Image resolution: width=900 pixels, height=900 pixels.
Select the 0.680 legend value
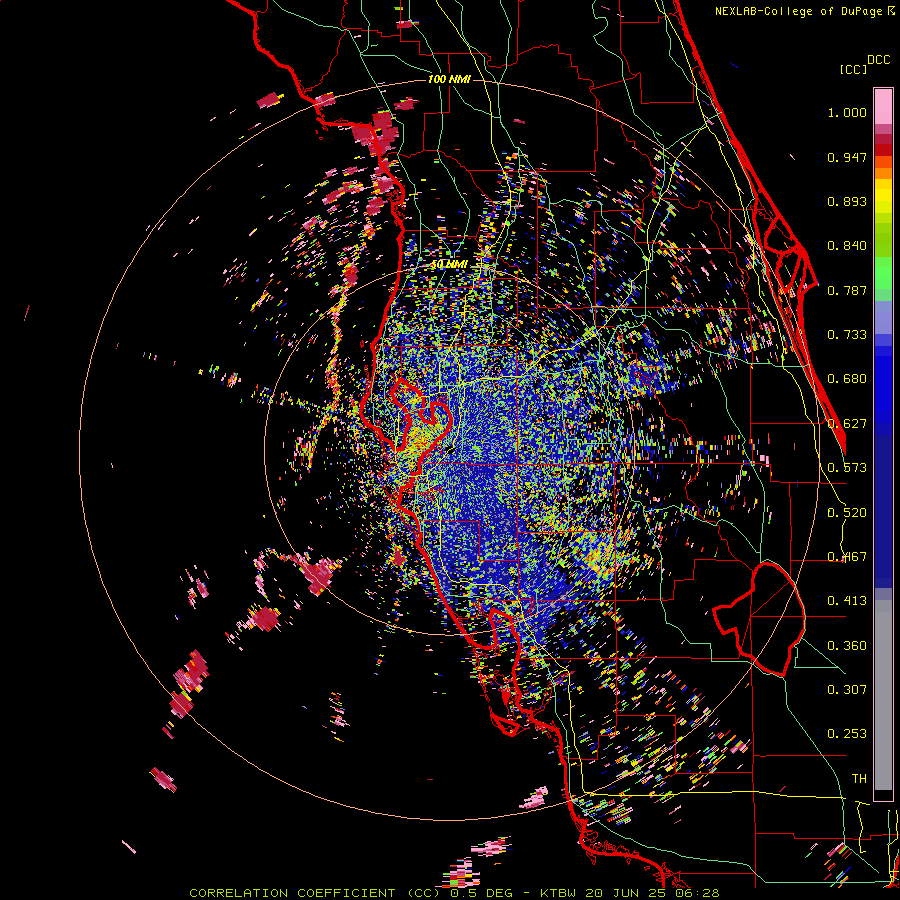point(847,379)
